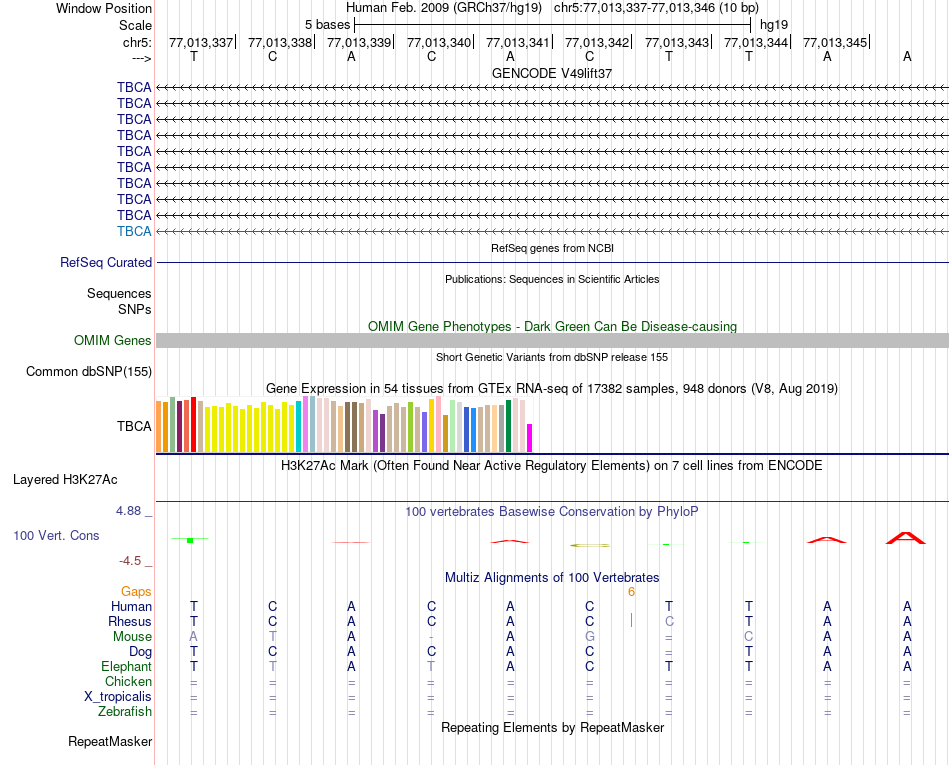The width and height of the screenshot is (950, 765).
Task: Open the GENCODE V49lift37 track title
Action: [552, 73]
